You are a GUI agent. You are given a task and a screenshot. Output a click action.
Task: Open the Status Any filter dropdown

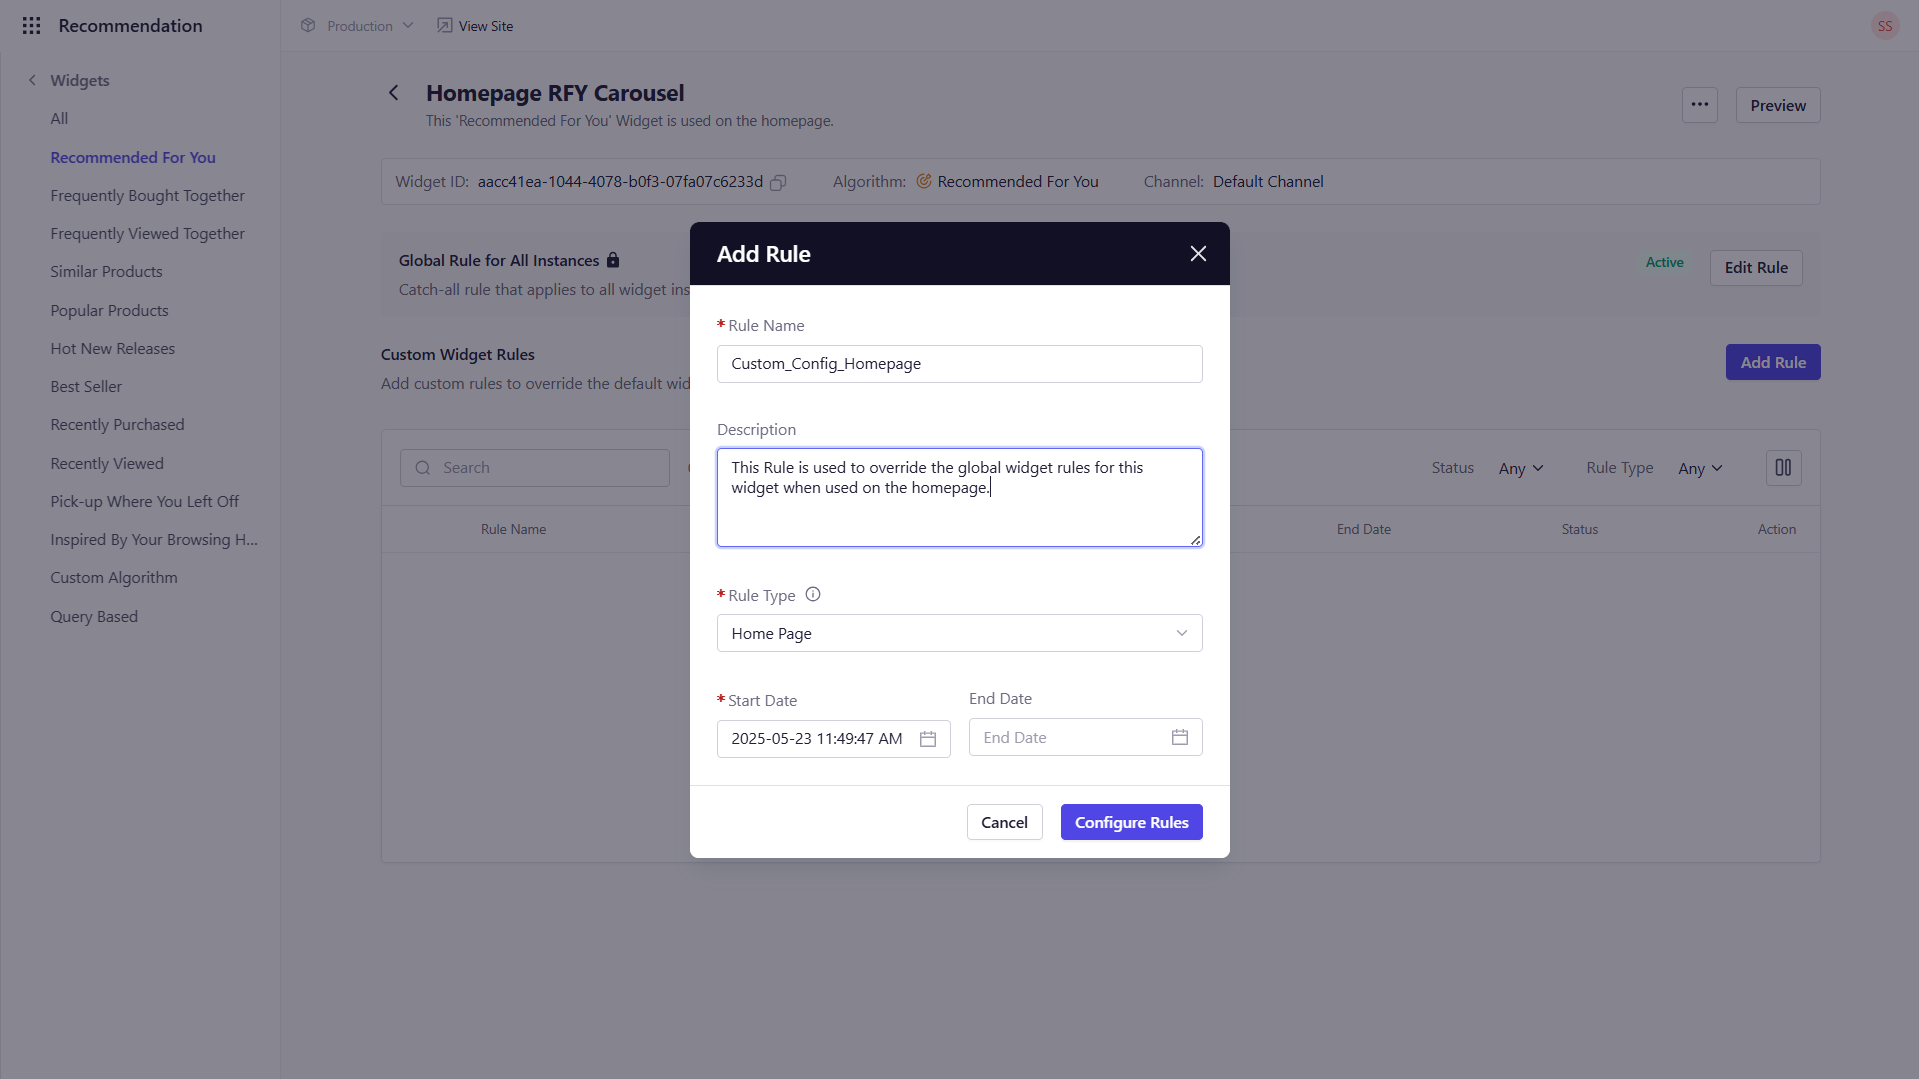[x=1520, y=468]
